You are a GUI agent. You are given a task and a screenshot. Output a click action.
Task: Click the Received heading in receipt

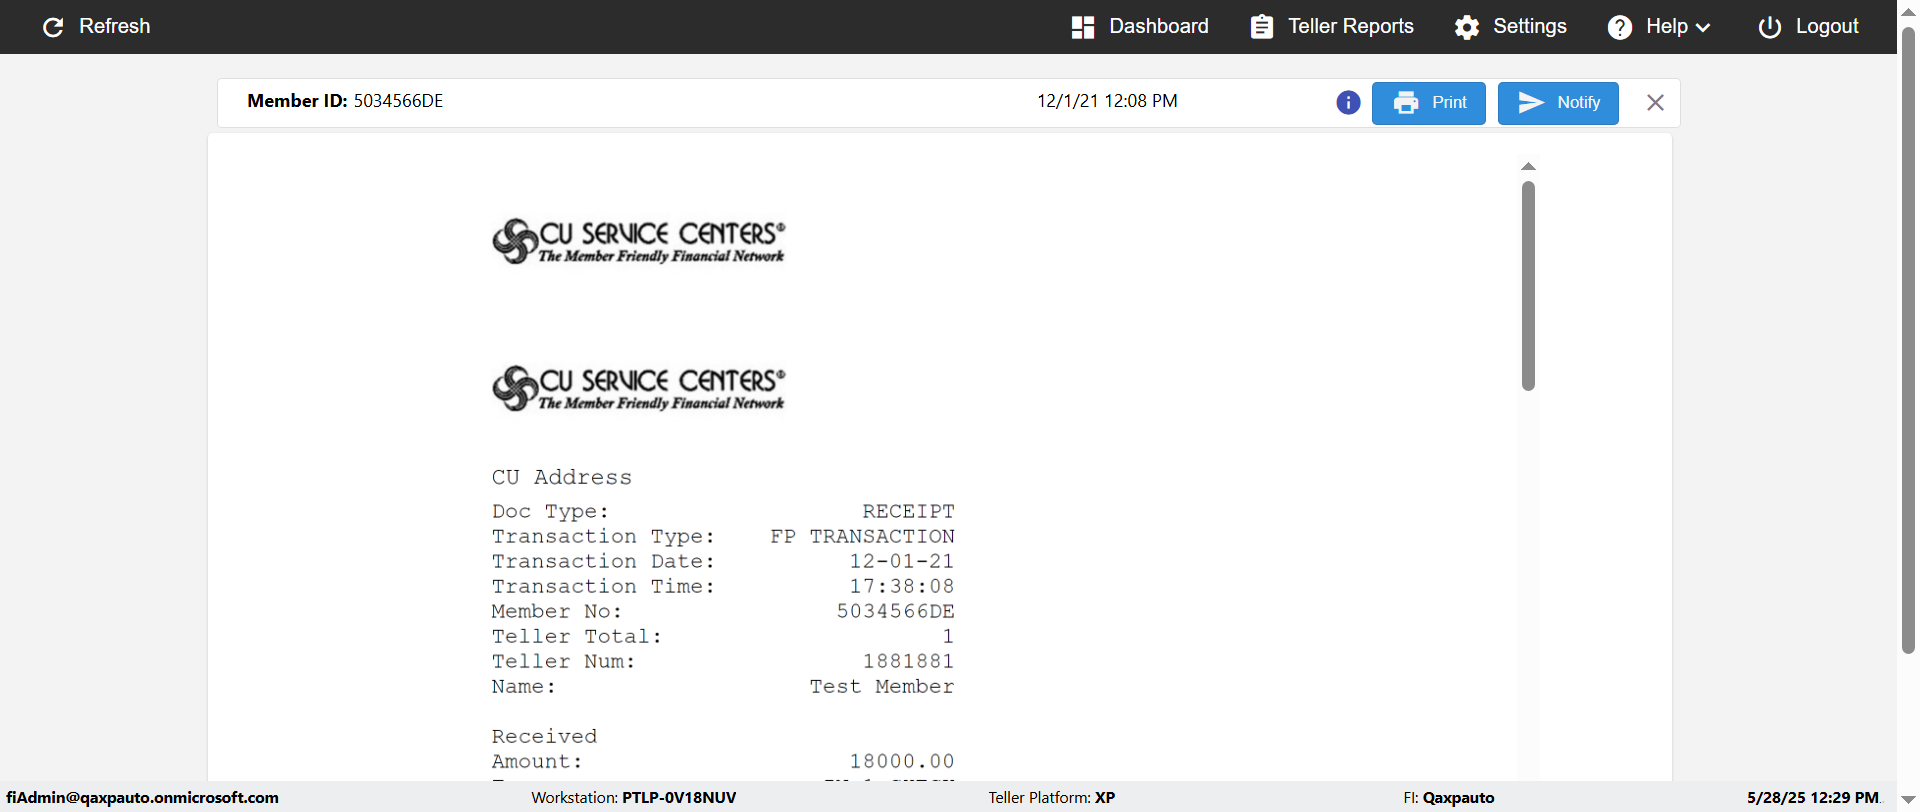(544, 736)
